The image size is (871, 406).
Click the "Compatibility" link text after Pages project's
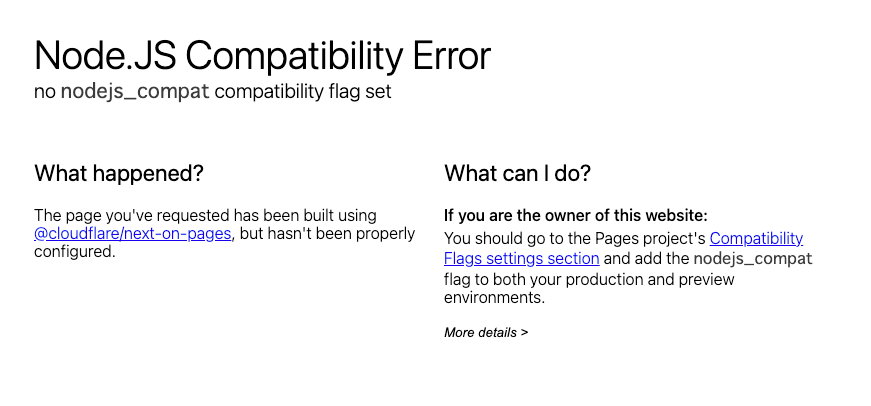point(756,238)
